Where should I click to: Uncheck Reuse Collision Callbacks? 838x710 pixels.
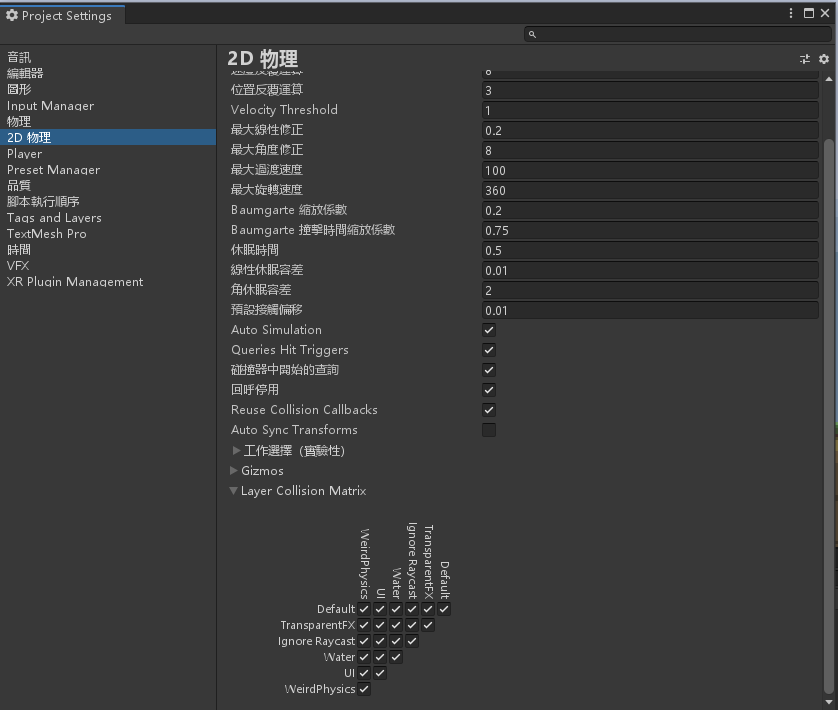tap(489, 410)
